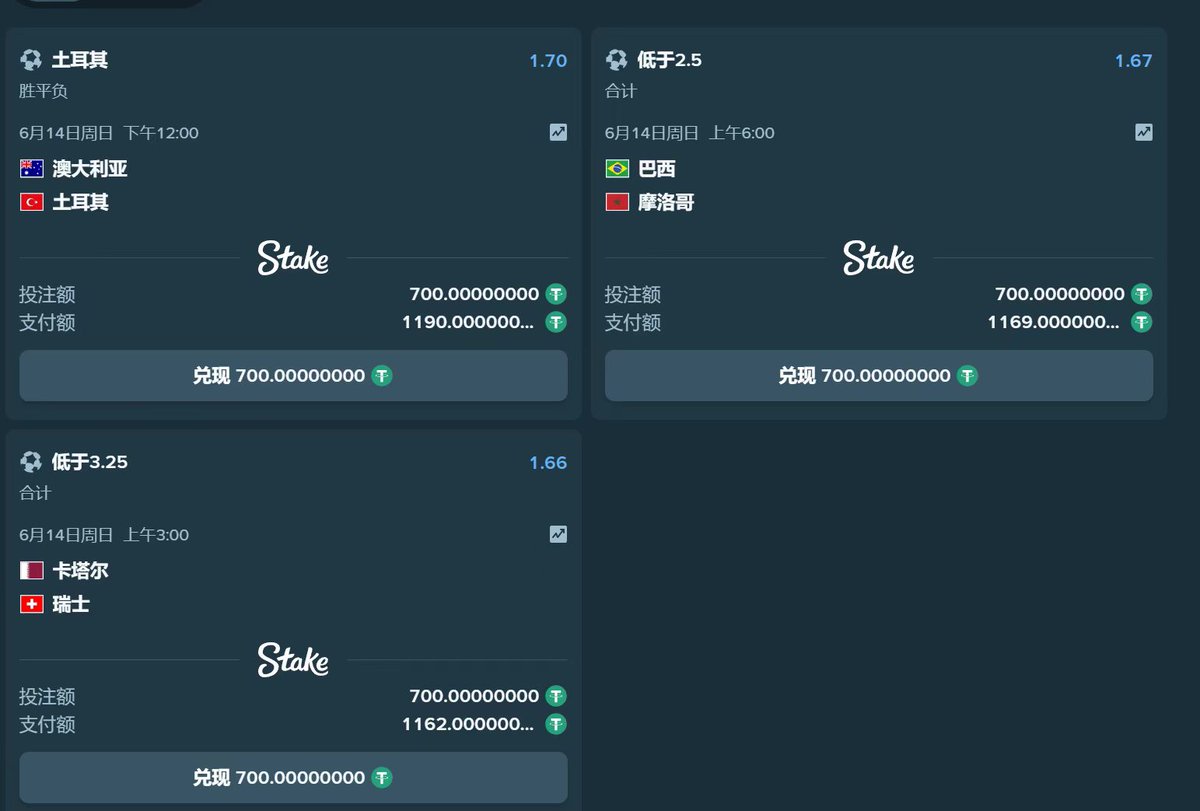This screenshot has width=1200, height=811.
Task: Click the Switzerland flag icon
Action: (32, 604)
